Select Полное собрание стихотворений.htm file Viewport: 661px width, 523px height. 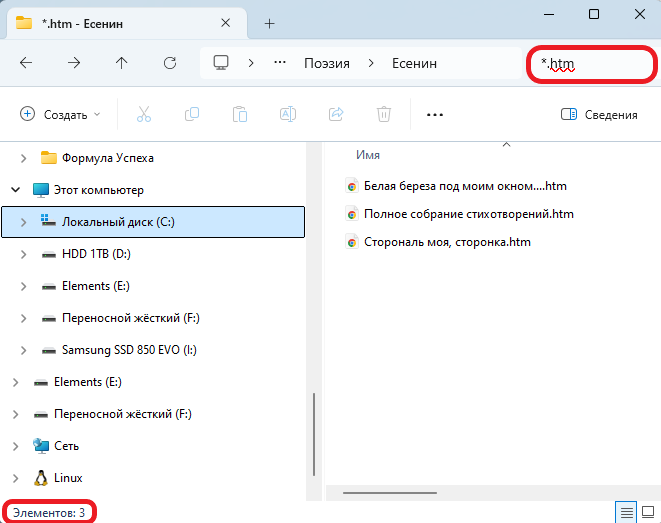tap(468, 214)
